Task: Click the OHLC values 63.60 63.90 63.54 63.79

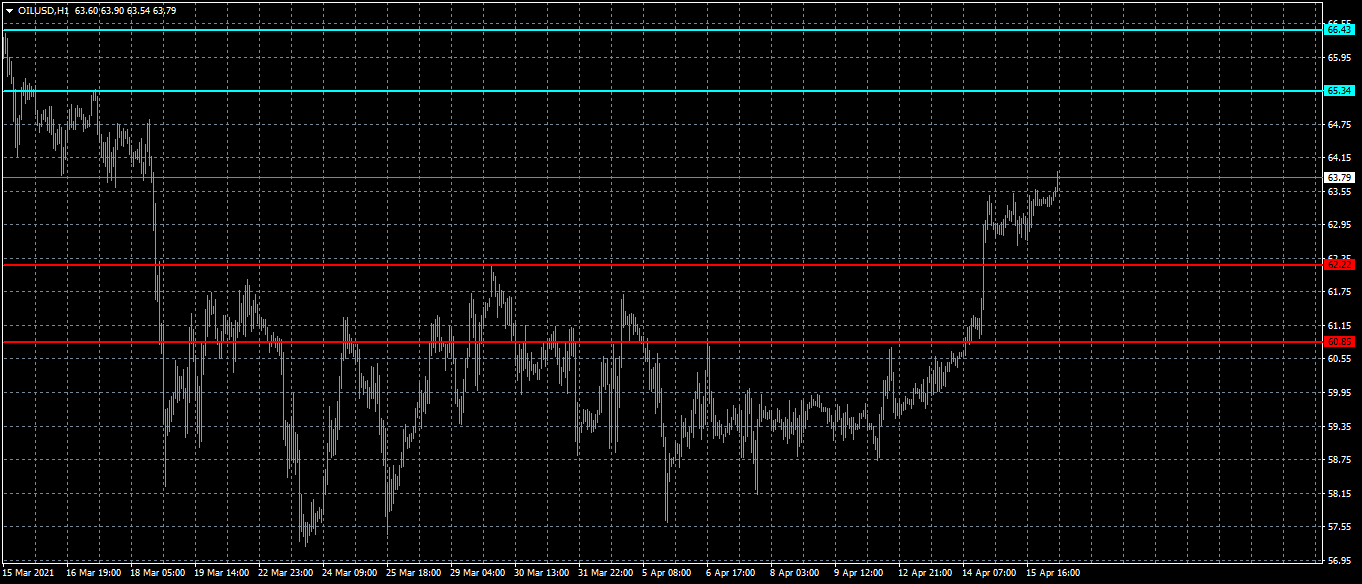Action: pos(126,10)
